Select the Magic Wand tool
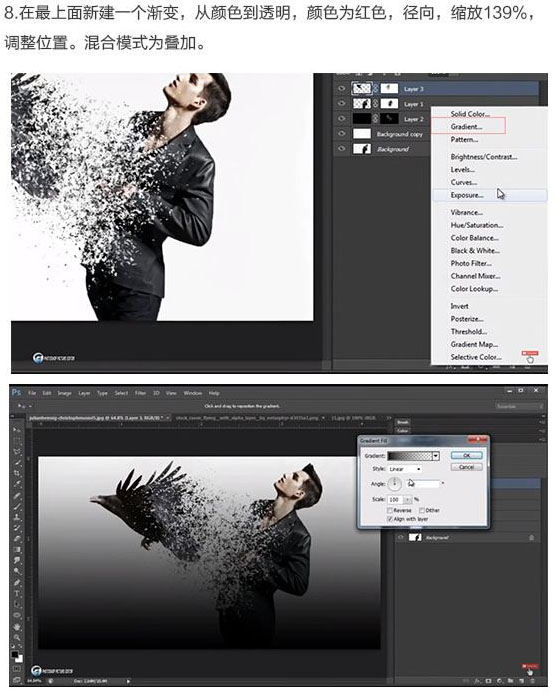Viewport: 558px width, 694px height. pyautogui.click(x=16, y=462)
